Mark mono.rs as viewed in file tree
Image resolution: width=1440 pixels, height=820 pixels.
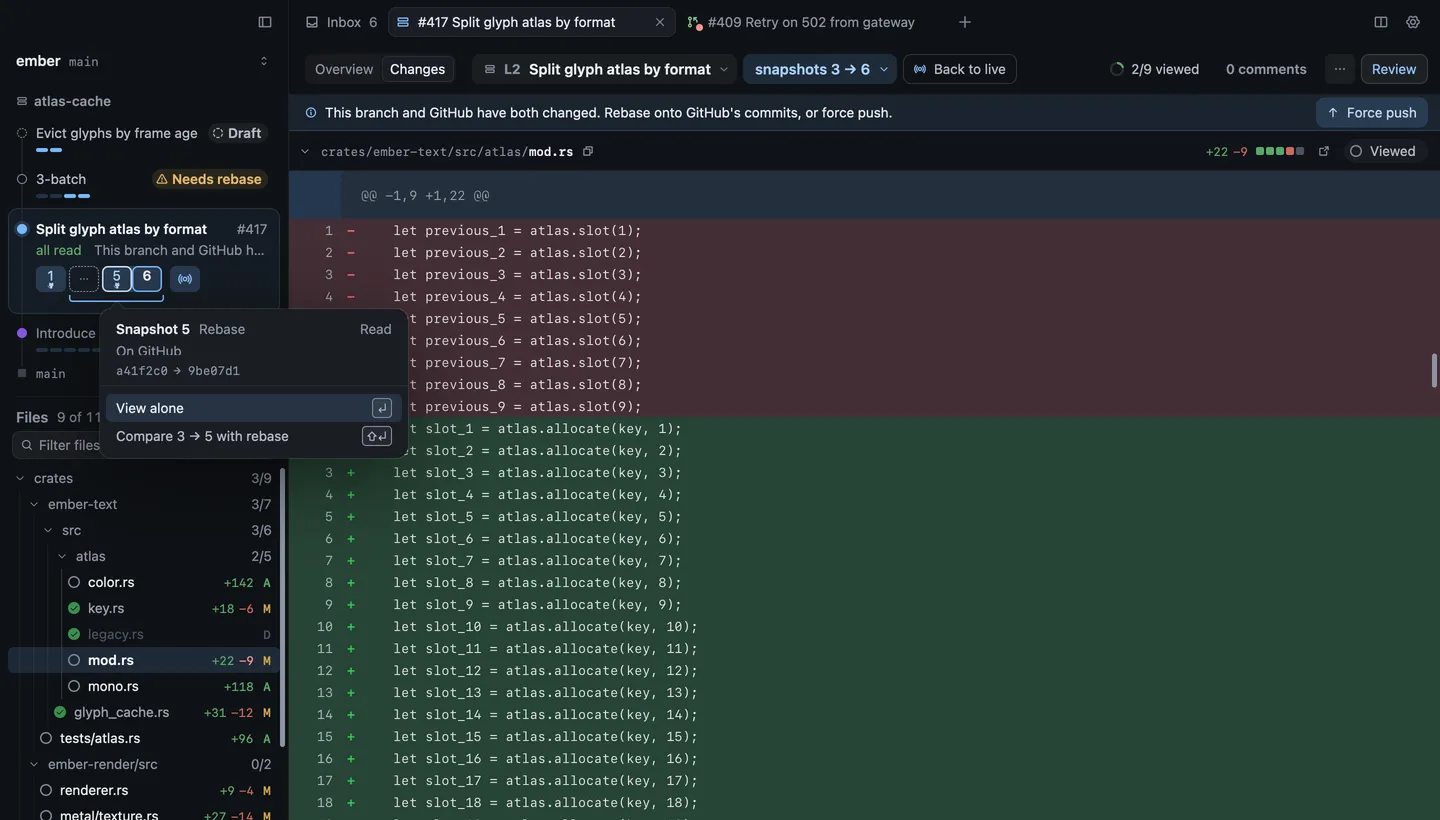click(74, 686)
